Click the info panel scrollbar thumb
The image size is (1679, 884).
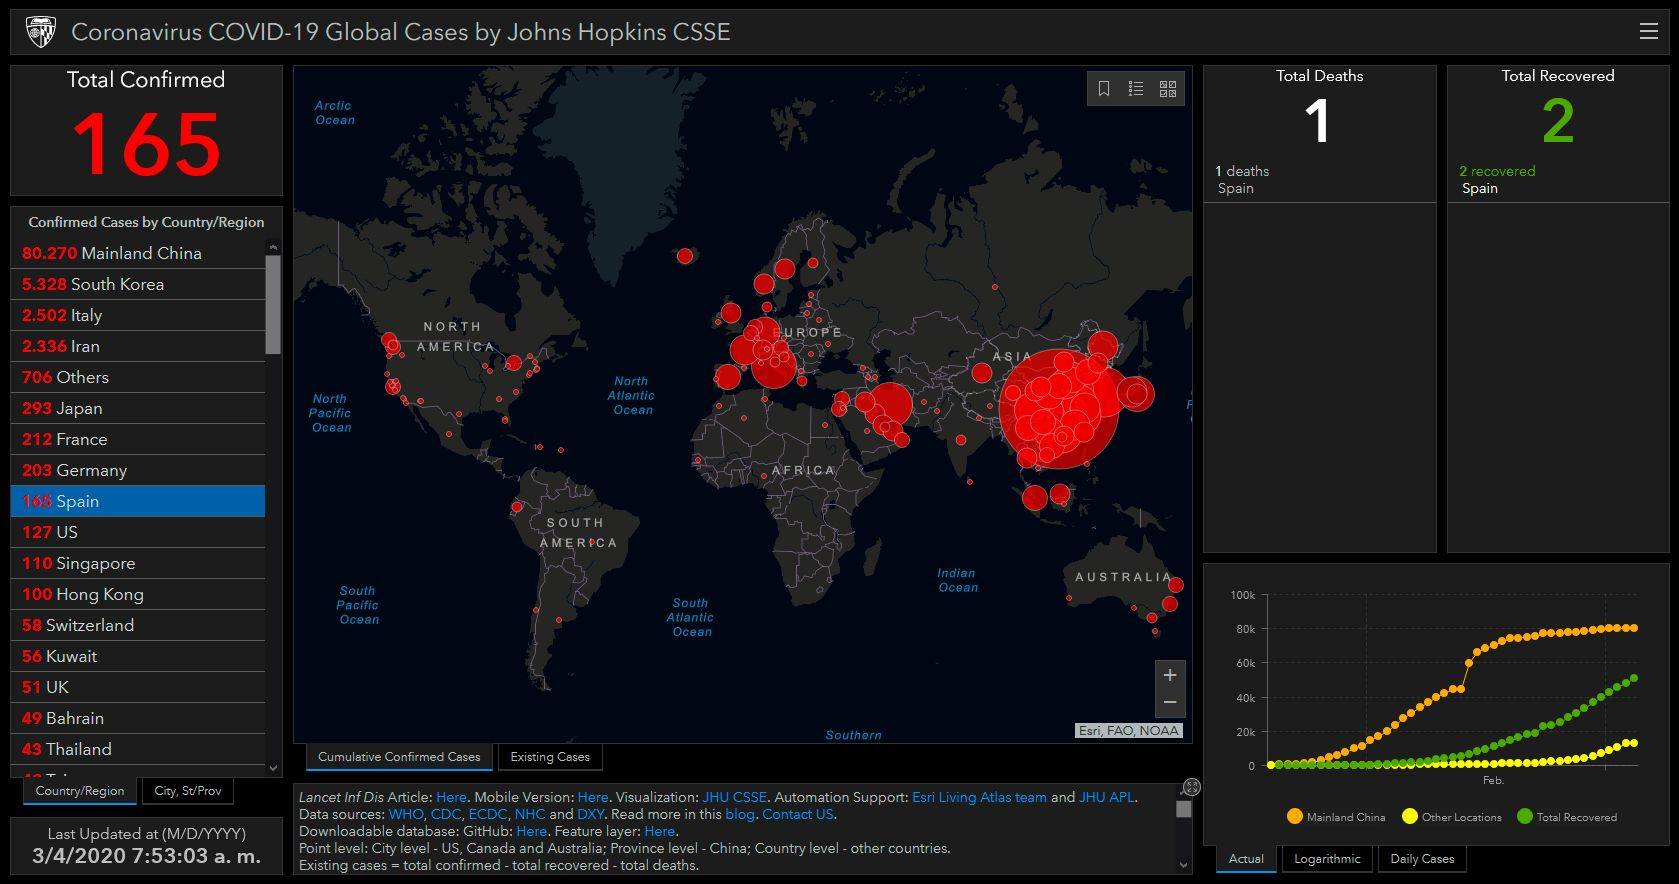click(1184, 809)
